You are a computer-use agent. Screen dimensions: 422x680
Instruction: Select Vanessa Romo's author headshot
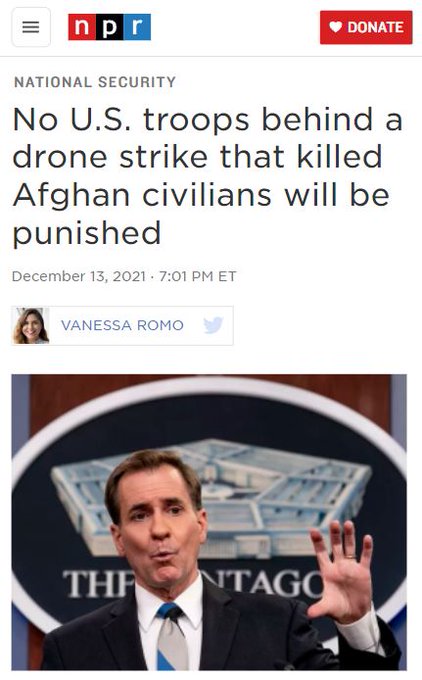tap(31, 326)
